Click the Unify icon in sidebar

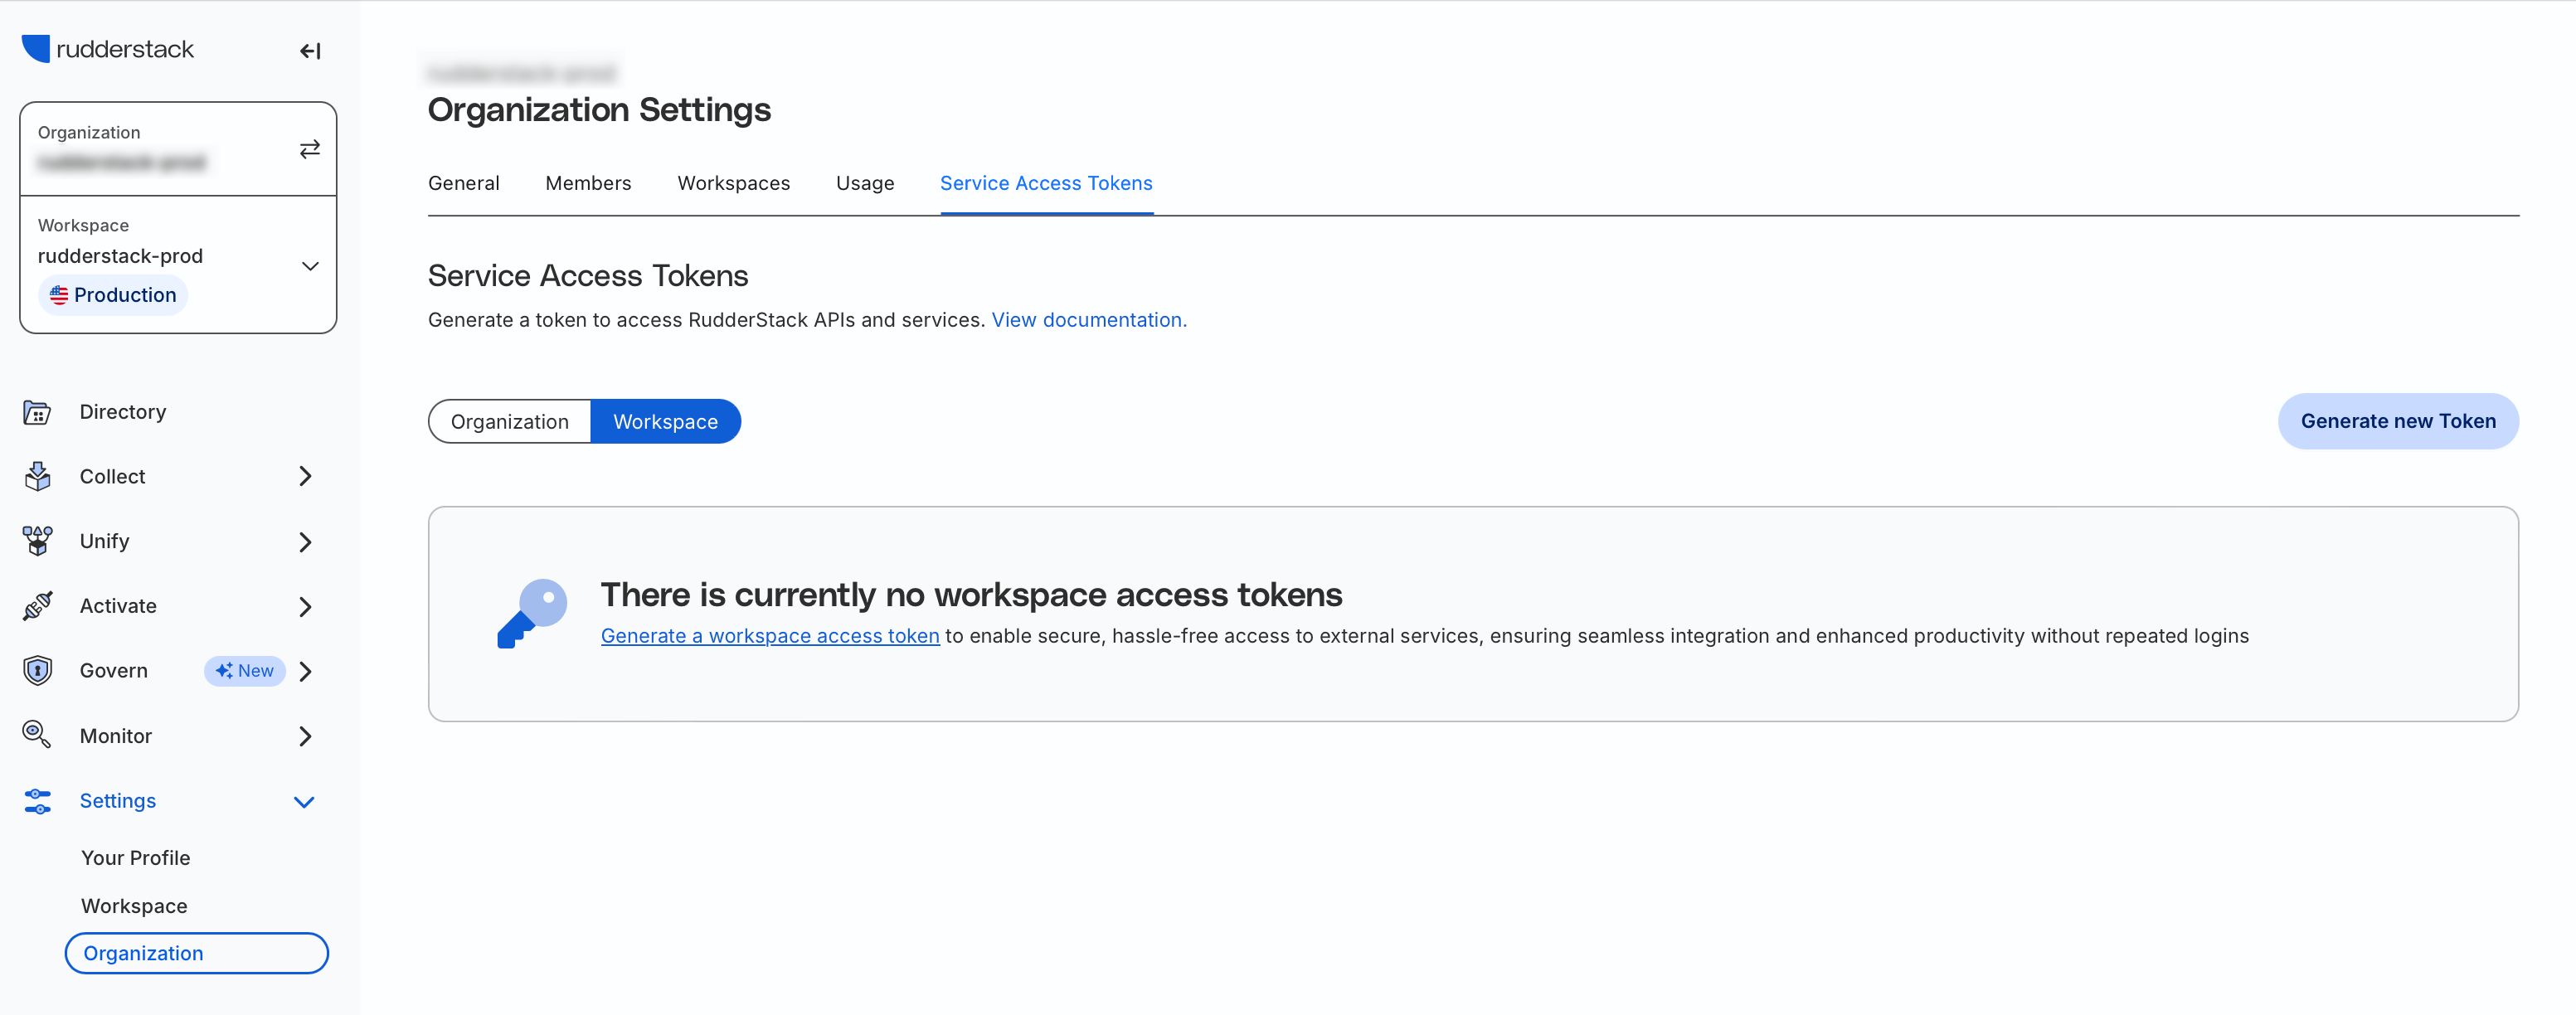pyautogui.click(x=37, y=541)
